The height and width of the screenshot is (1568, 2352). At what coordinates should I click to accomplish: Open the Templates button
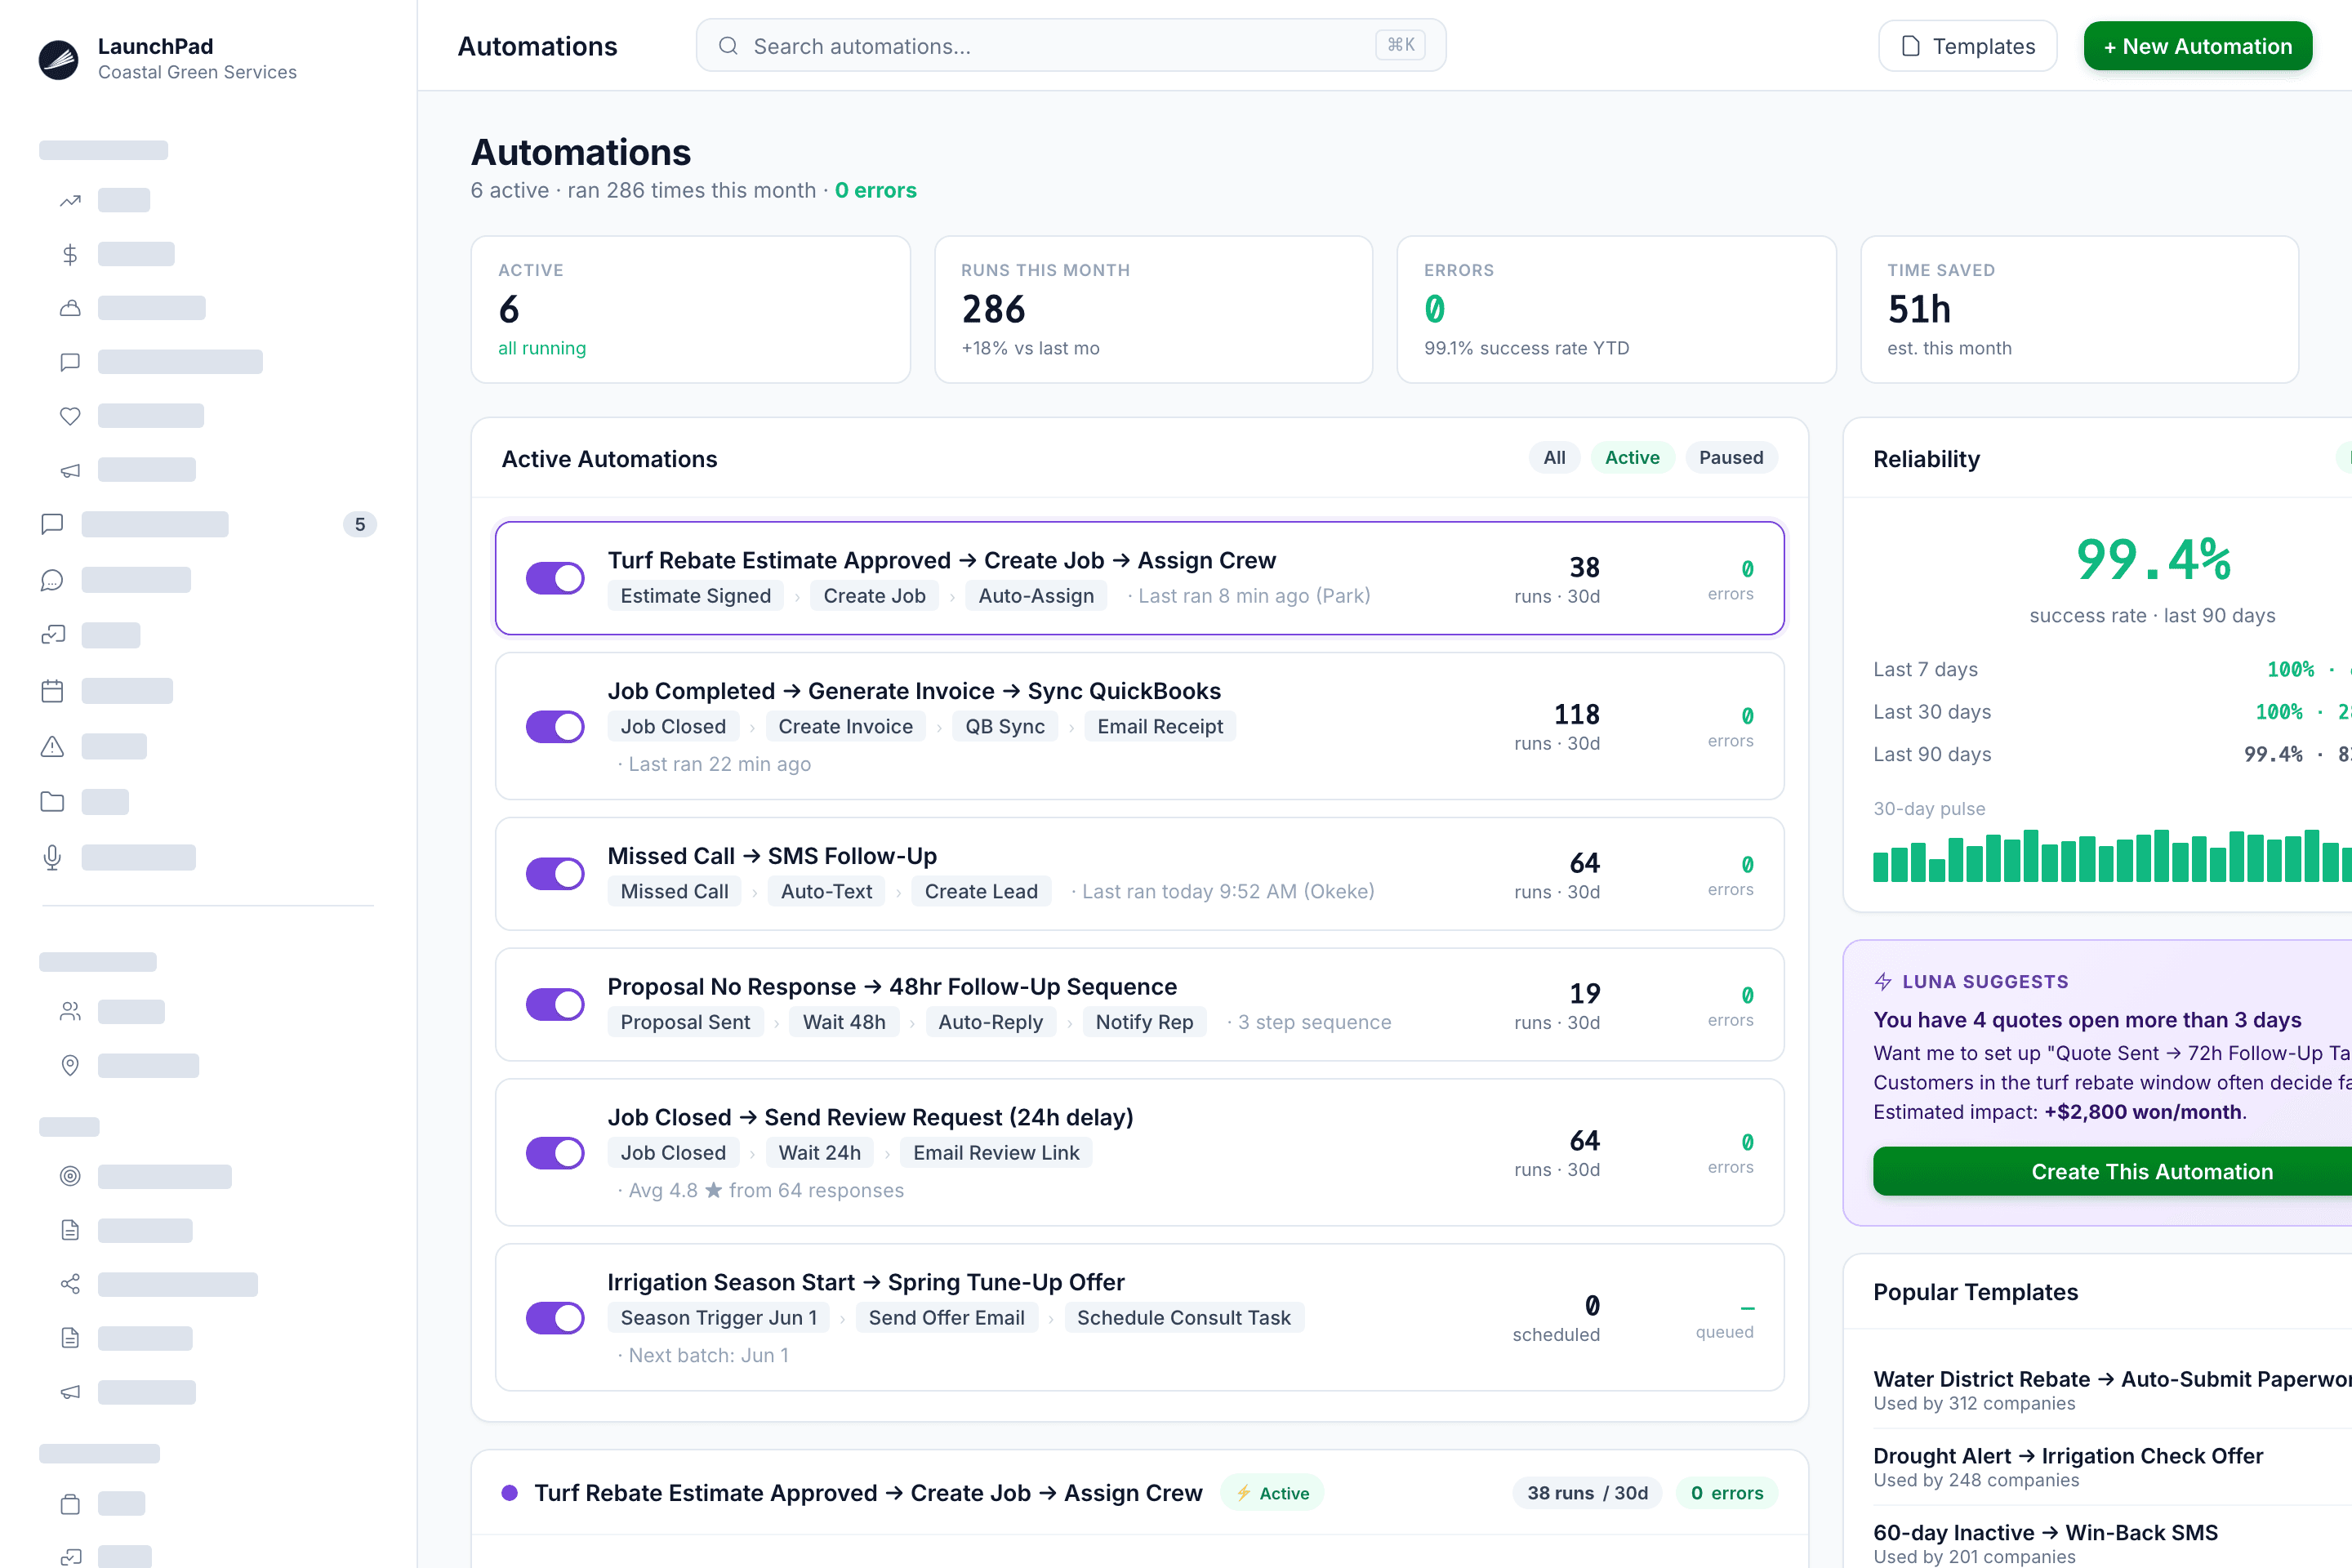pyautogui.click(x=1967, y=46)
